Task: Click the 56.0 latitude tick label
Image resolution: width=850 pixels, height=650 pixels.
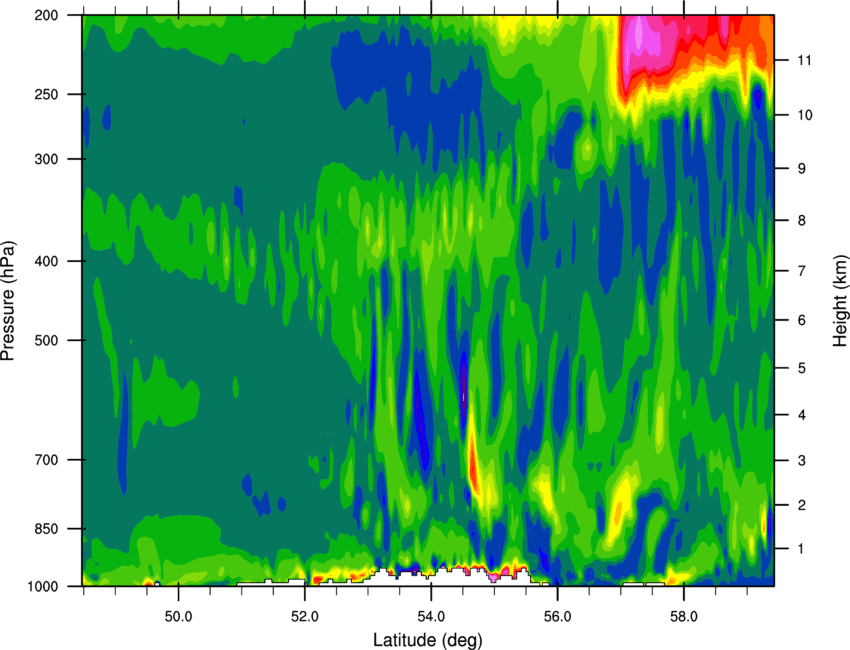Action: (x=558, y=617)
